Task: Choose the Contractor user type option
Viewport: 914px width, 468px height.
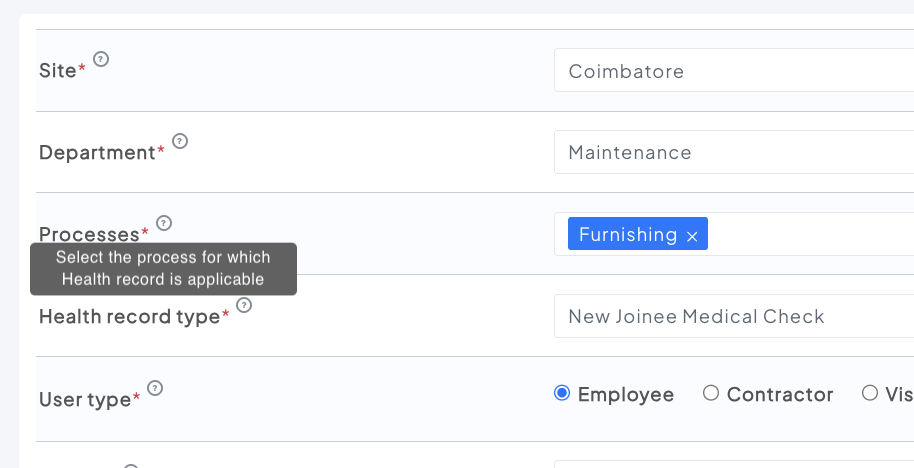Action: 711,393
